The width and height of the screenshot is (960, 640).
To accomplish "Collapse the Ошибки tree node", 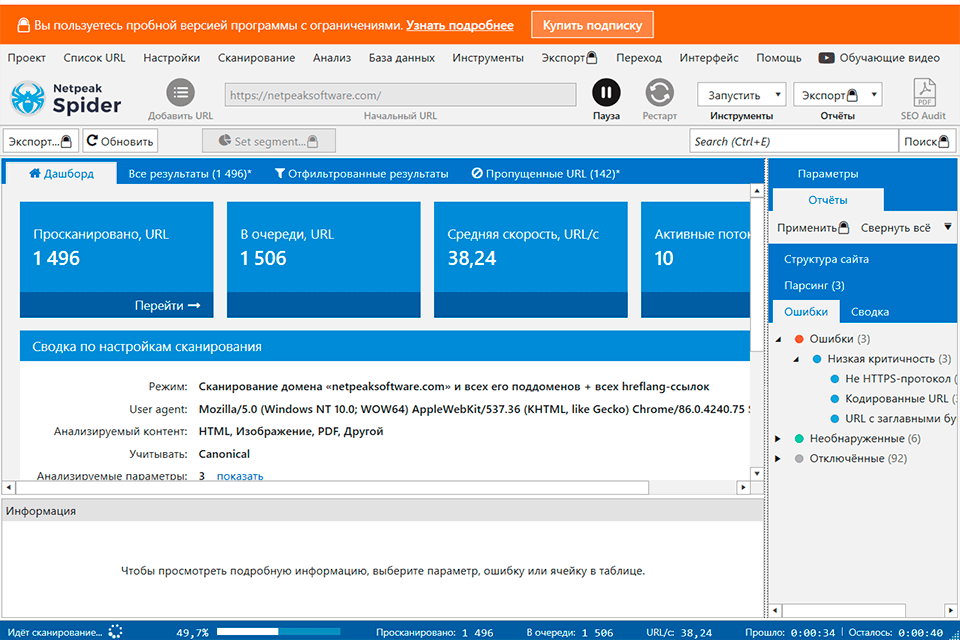I will [x=780, y=340].
